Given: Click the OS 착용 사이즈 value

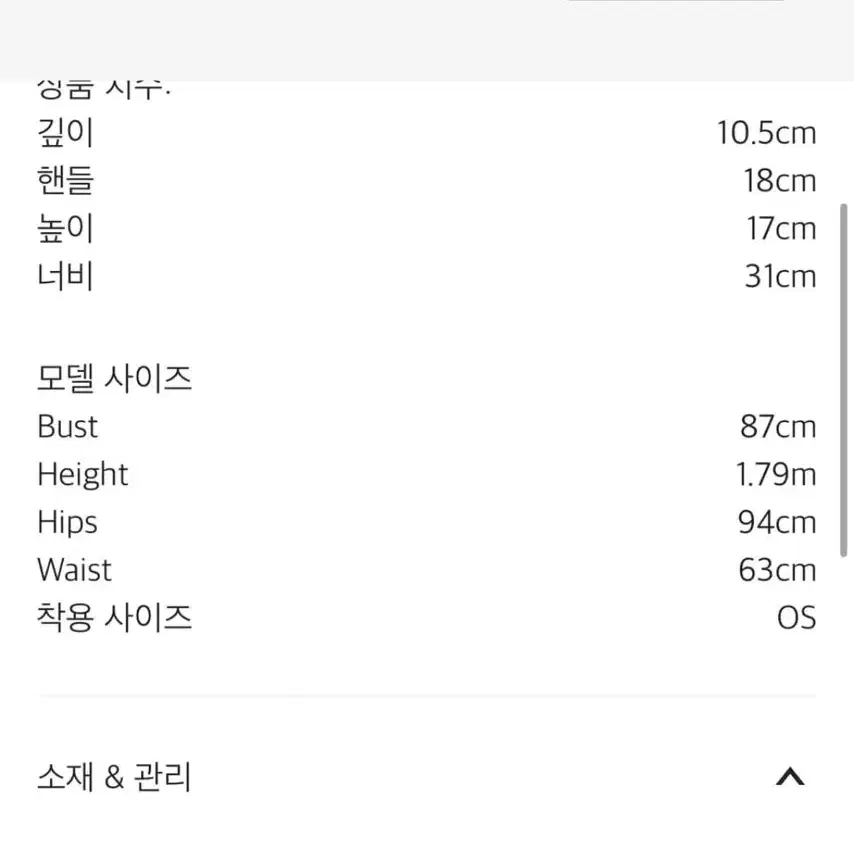Looking at the screenshot, I should [x=796, y=618].
